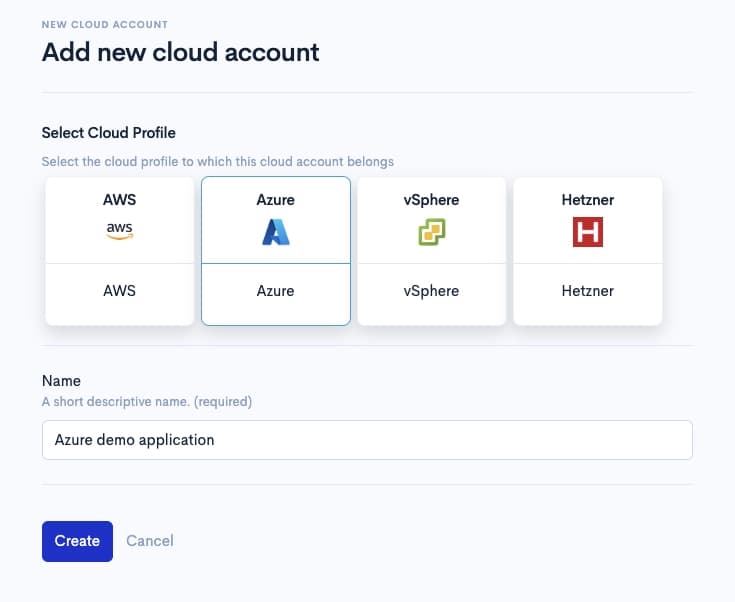735x602 pixels.
Task: Choose the vSphere profile label below logo
Action: [x=431, y=291]
